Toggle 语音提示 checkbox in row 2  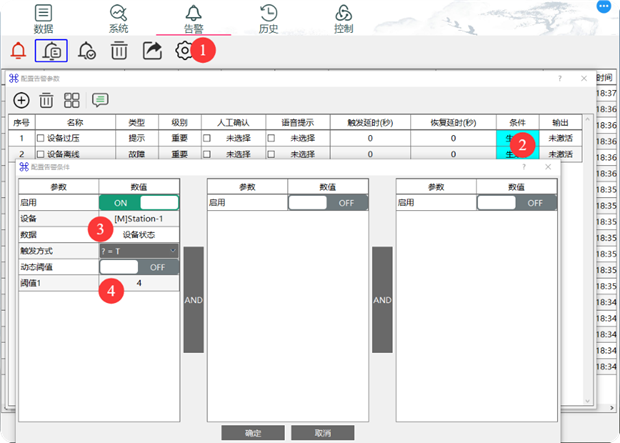[271, 154]
